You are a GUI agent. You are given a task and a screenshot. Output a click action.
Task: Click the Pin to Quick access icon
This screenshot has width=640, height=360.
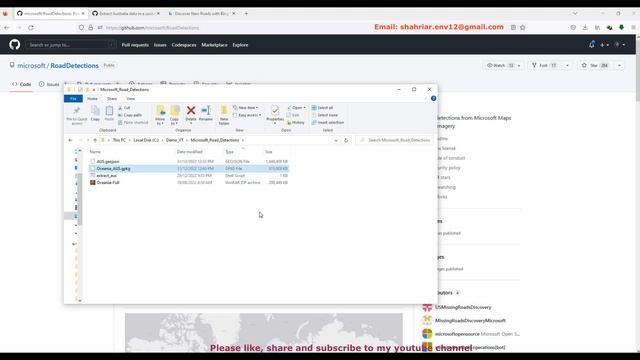pos(76,111)
